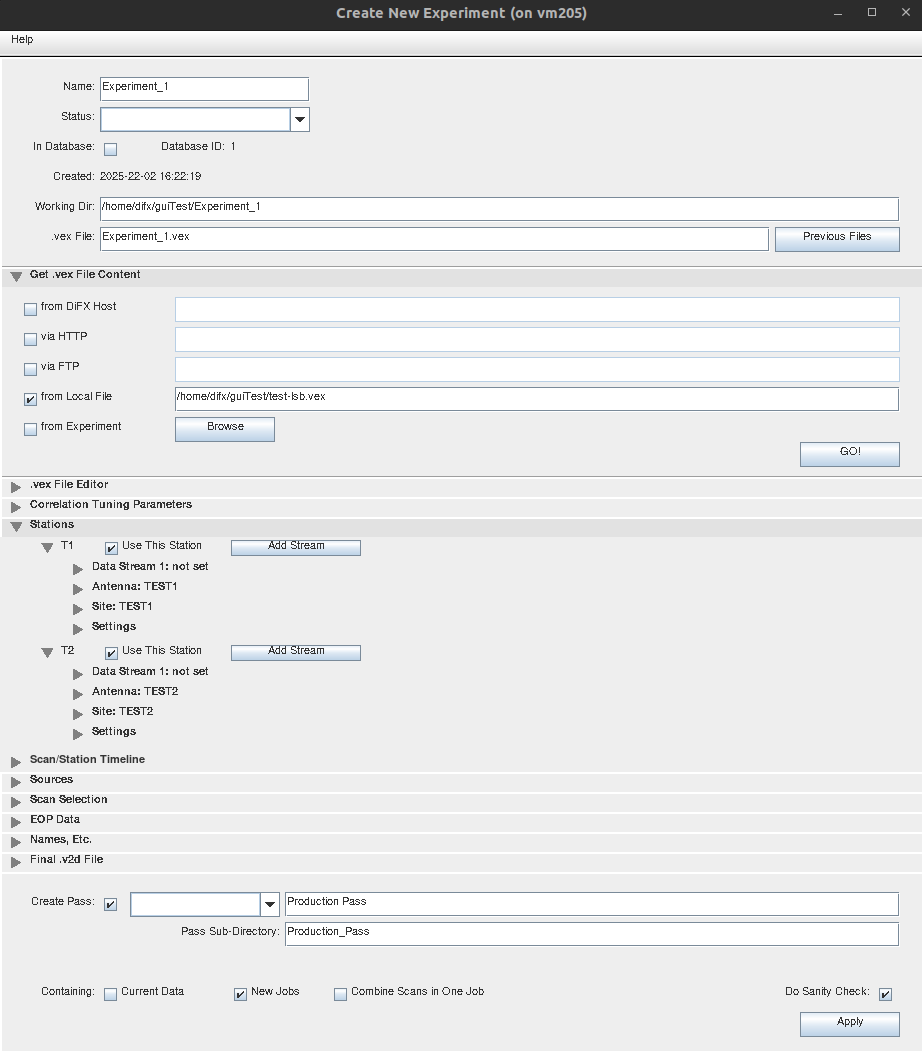Image resolution: width=922 pixels, height=1051 pixels.
Task: Expand Correlation Tuning Parameters section
Action: [16, 507]
